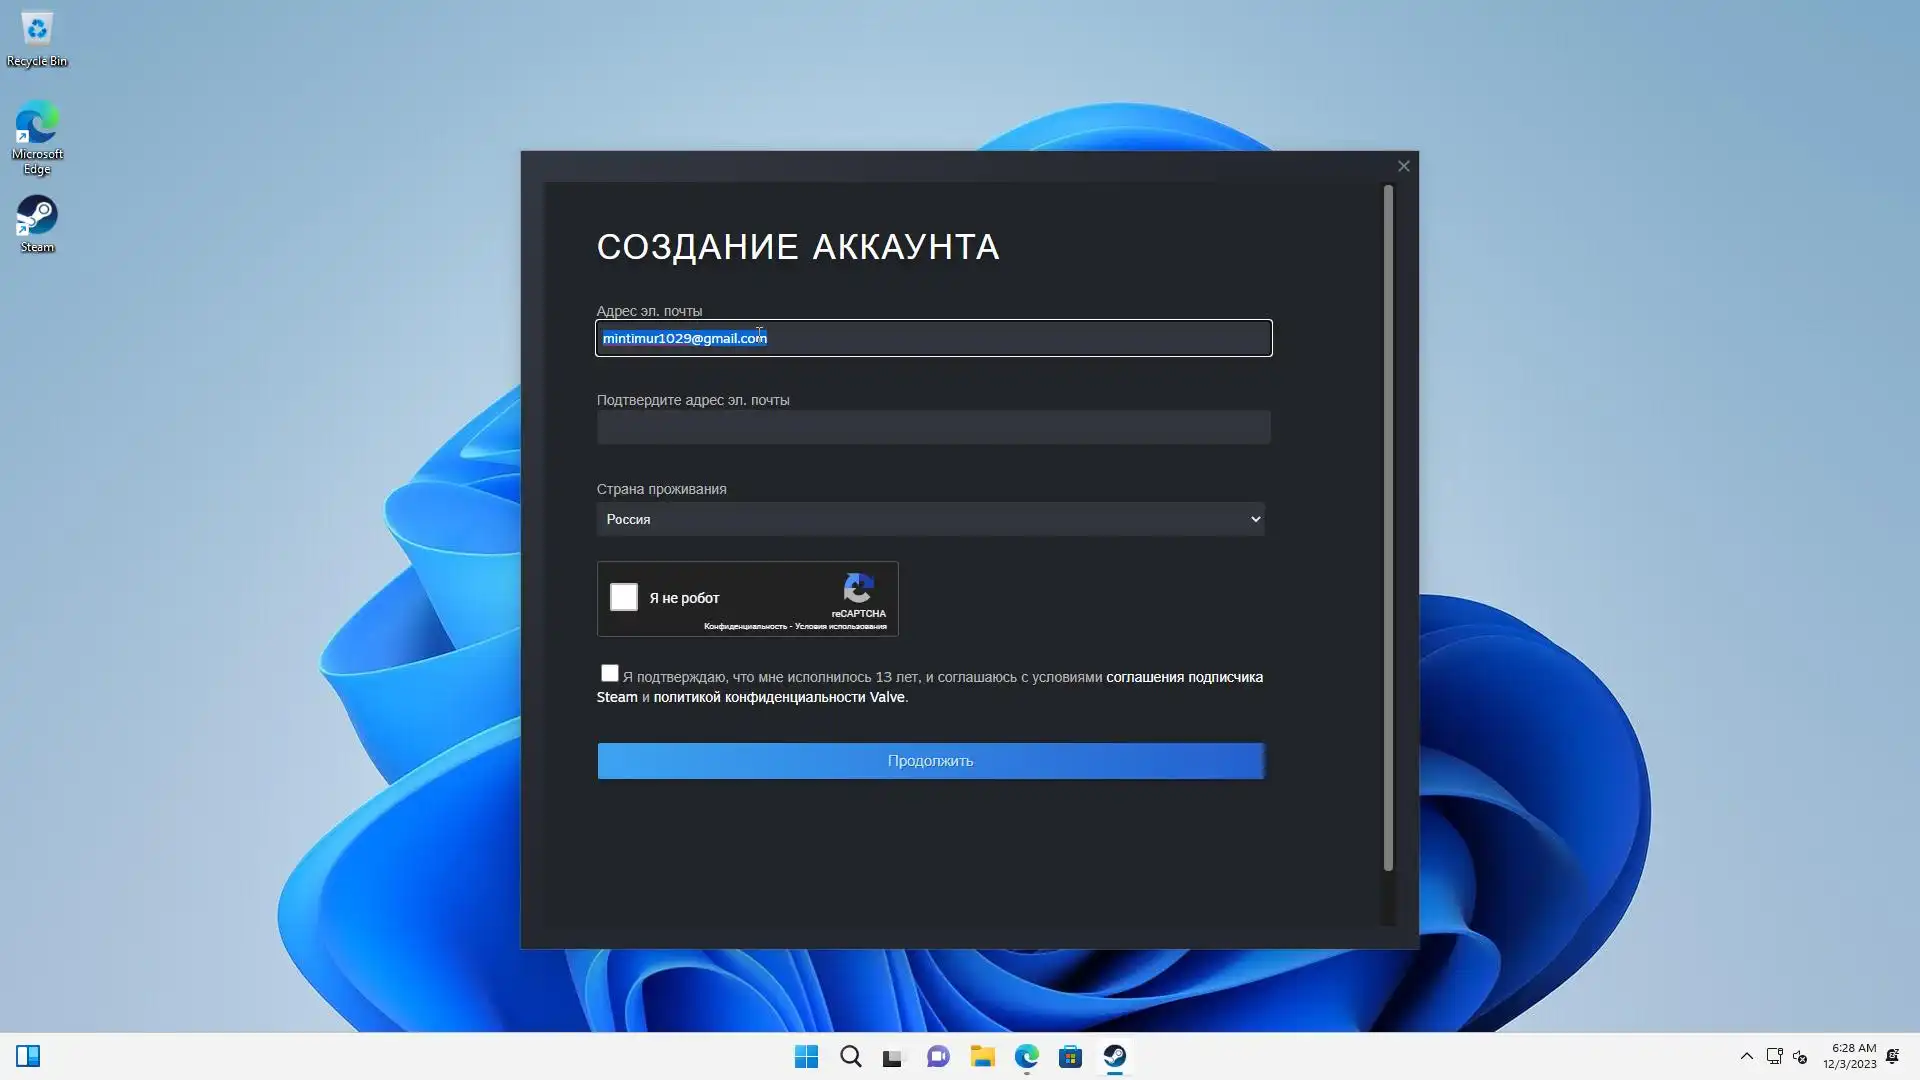This screenshot has height=1080, width=1920.
Task: Open Microsoft Store taskbar icon
Action: 1070,1056
